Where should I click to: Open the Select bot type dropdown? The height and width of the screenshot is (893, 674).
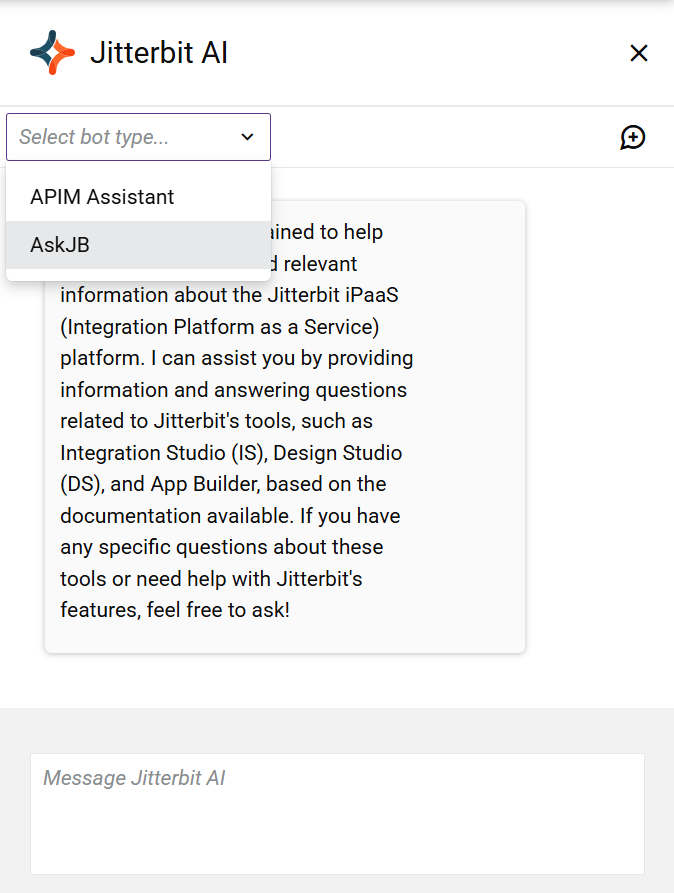(x=138, y=137)
